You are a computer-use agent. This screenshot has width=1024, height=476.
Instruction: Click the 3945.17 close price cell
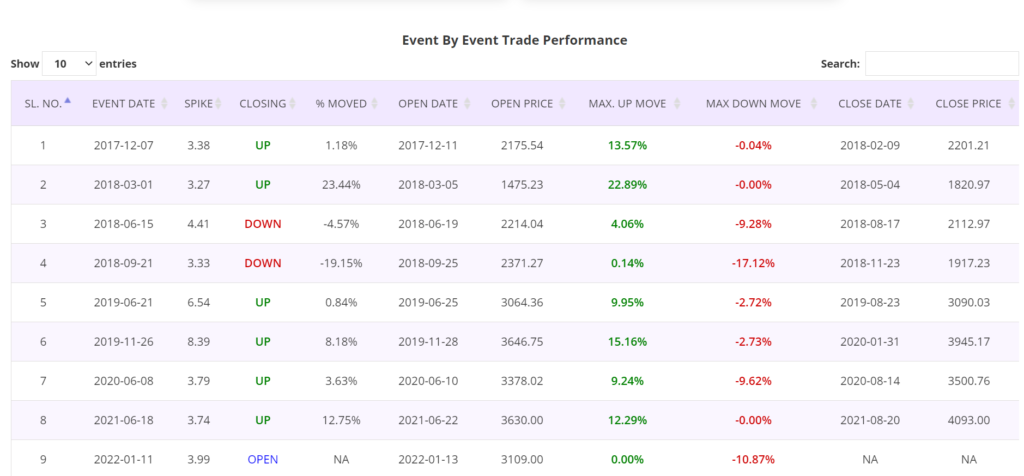pyautogui.click(x=967, y=342)
